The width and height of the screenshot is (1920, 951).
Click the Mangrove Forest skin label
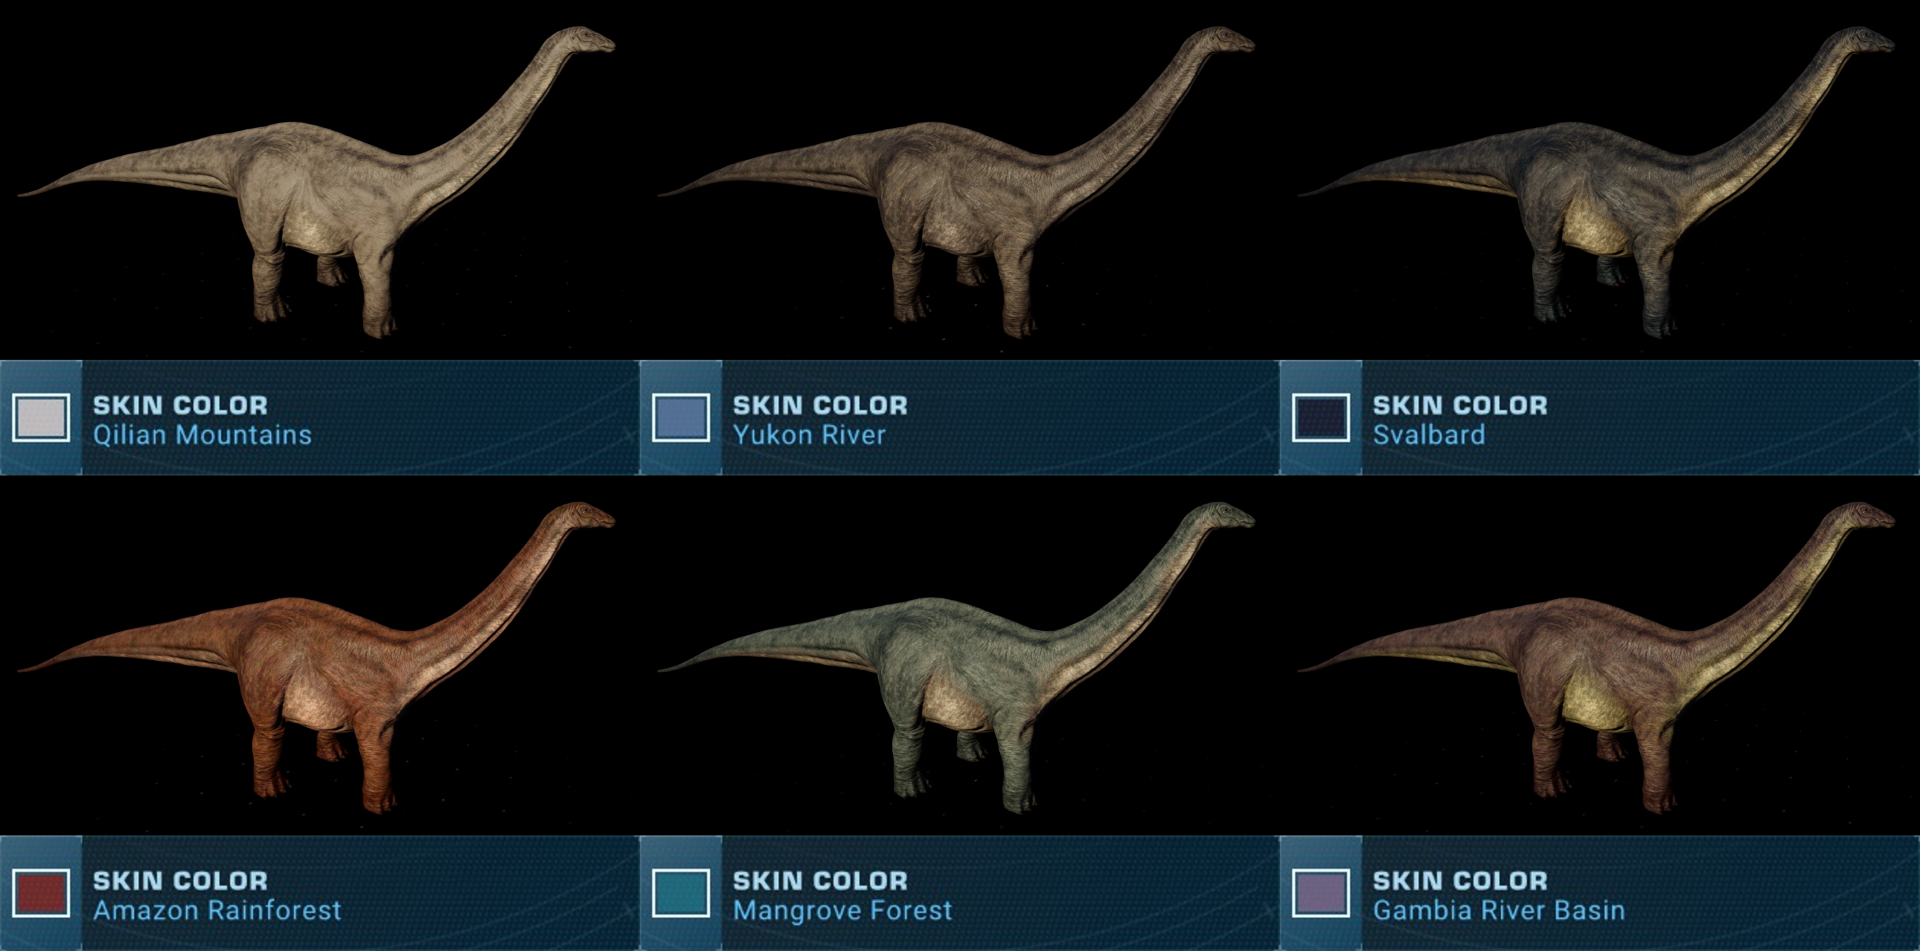pyautogui.click(x=842, y=910)
